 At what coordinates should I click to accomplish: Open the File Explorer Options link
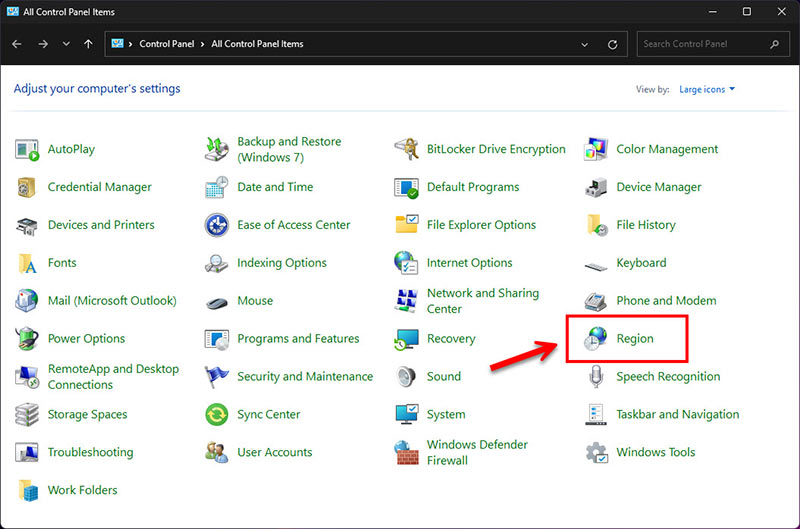pos(481,225)
